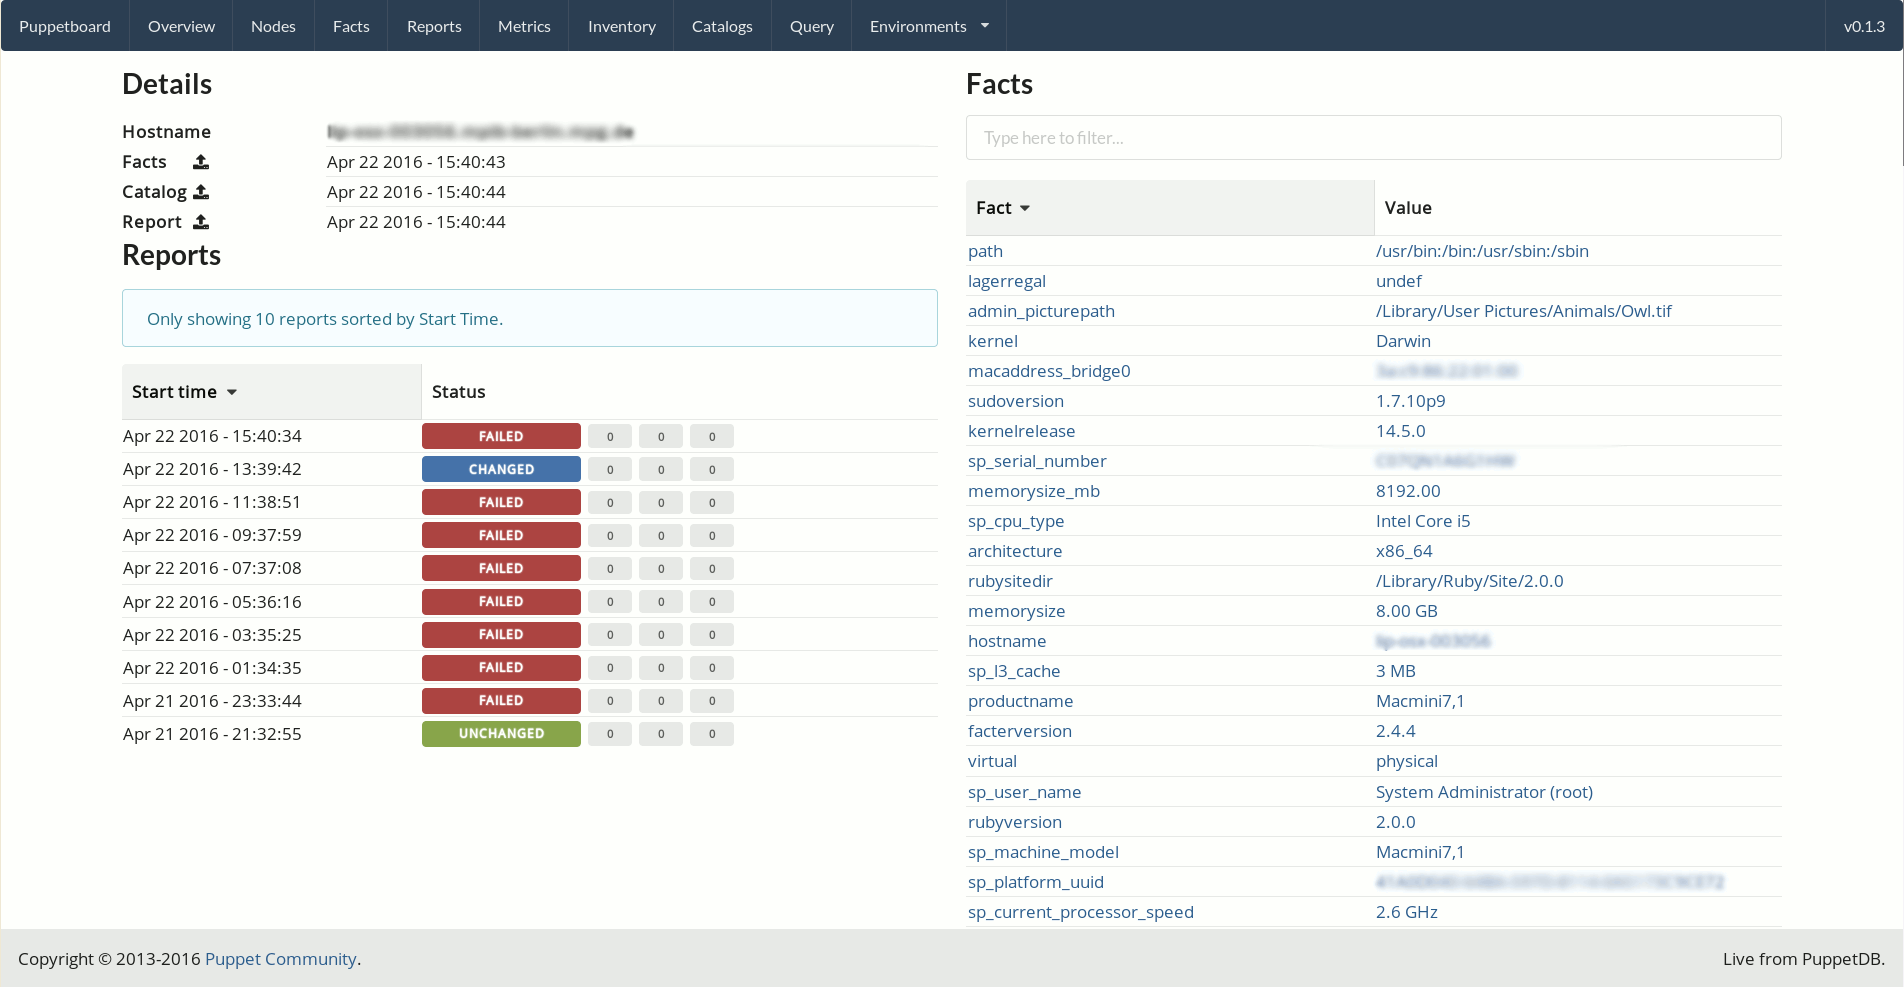This screenshot has height=987, width=1904.
Task: Open the Nodes menu item
Action: 273,26
